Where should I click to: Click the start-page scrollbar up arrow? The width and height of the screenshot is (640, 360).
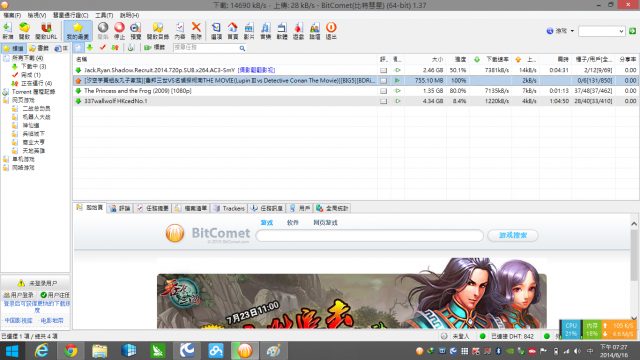[633, 224]
